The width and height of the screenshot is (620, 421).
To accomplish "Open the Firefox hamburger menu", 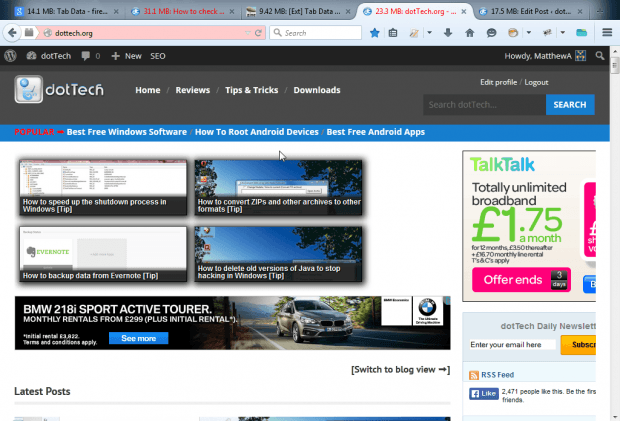I will click(607, 32).
